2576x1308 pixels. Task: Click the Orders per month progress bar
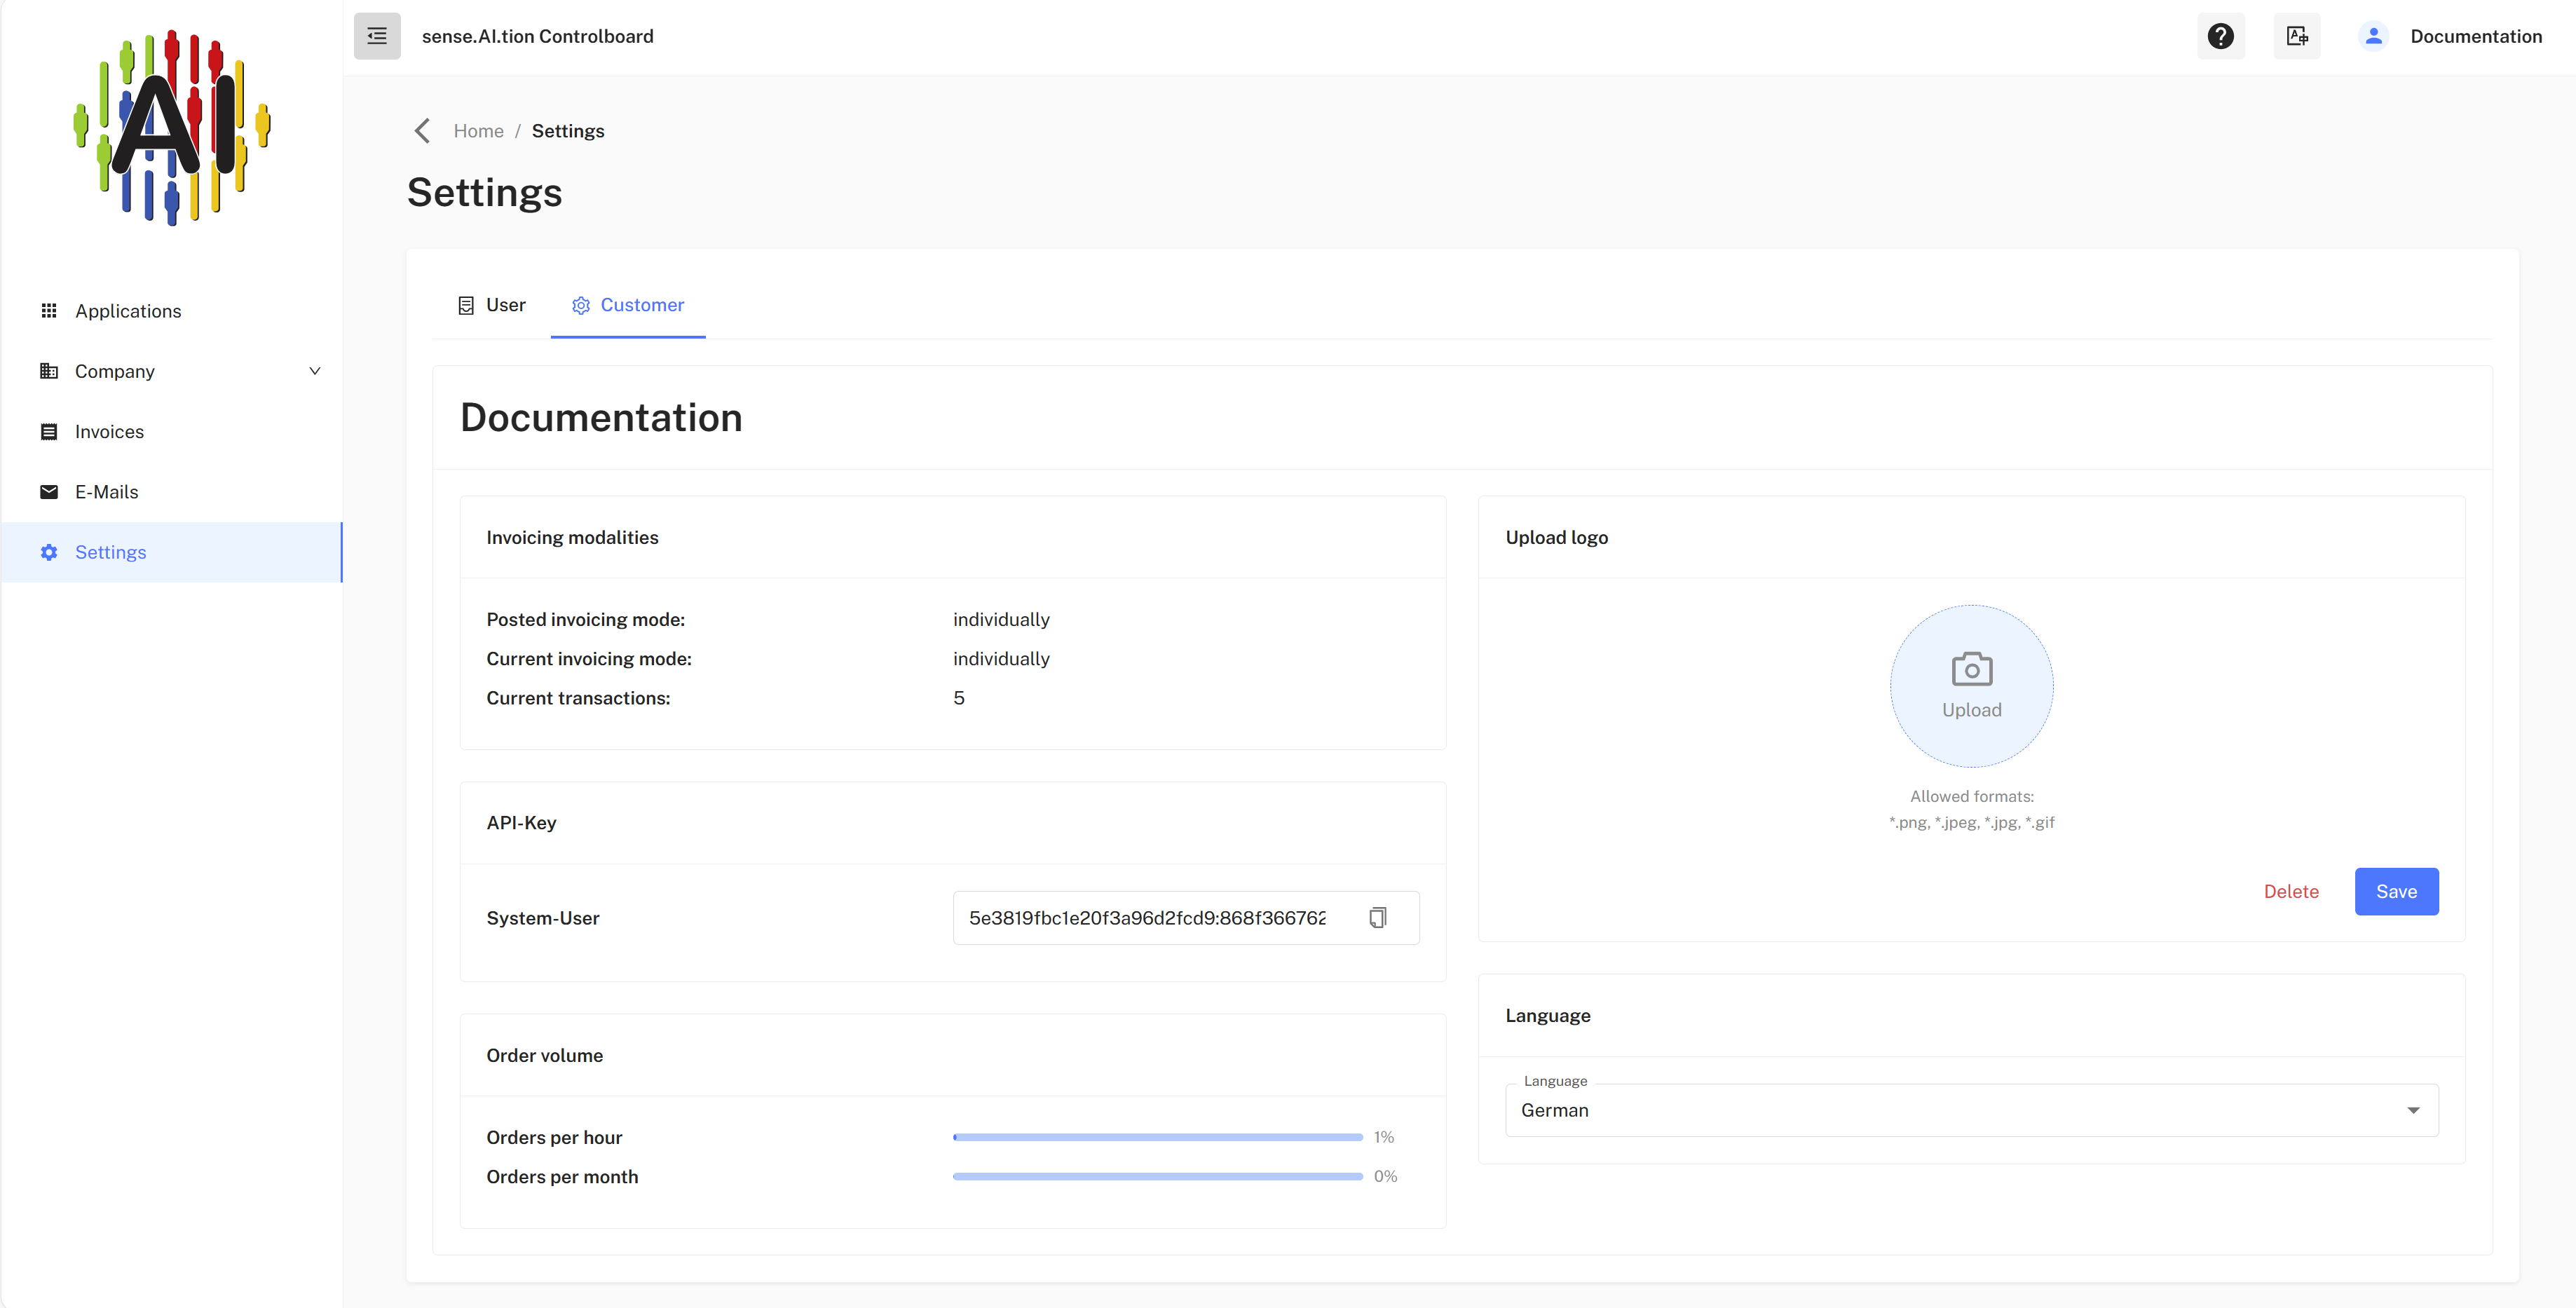pyautogui.click(x=1158, y=1176)
